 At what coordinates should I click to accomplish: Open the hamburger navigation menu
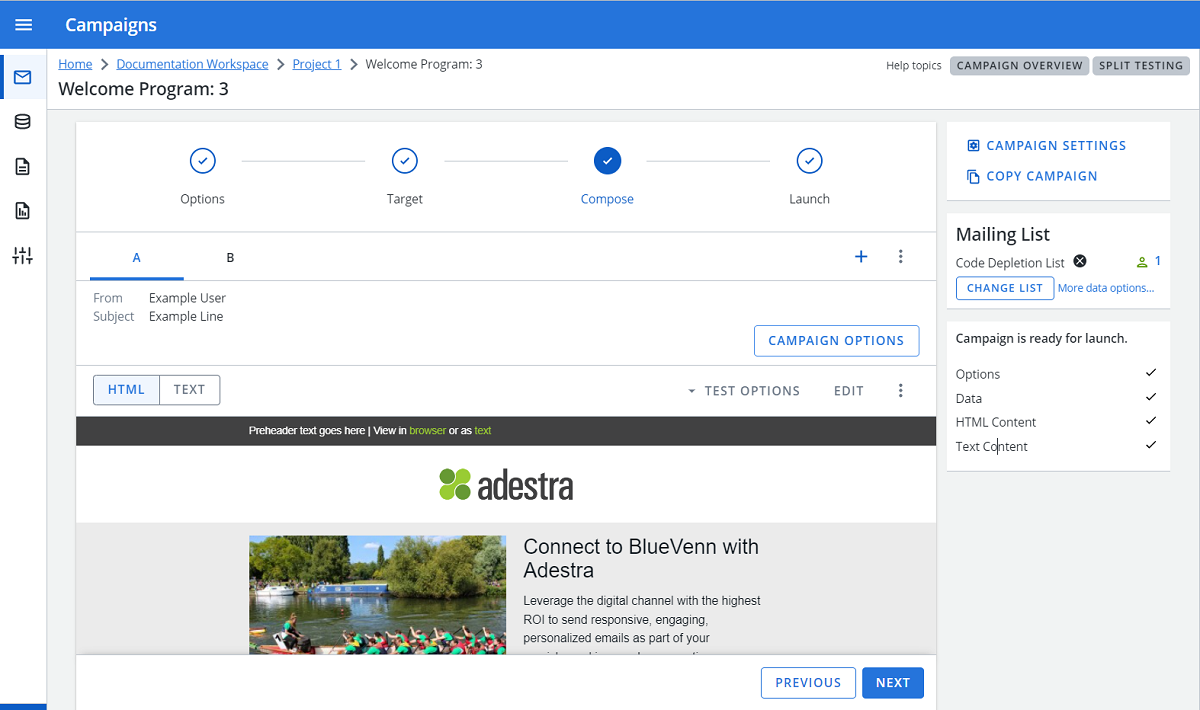(23, 25)
